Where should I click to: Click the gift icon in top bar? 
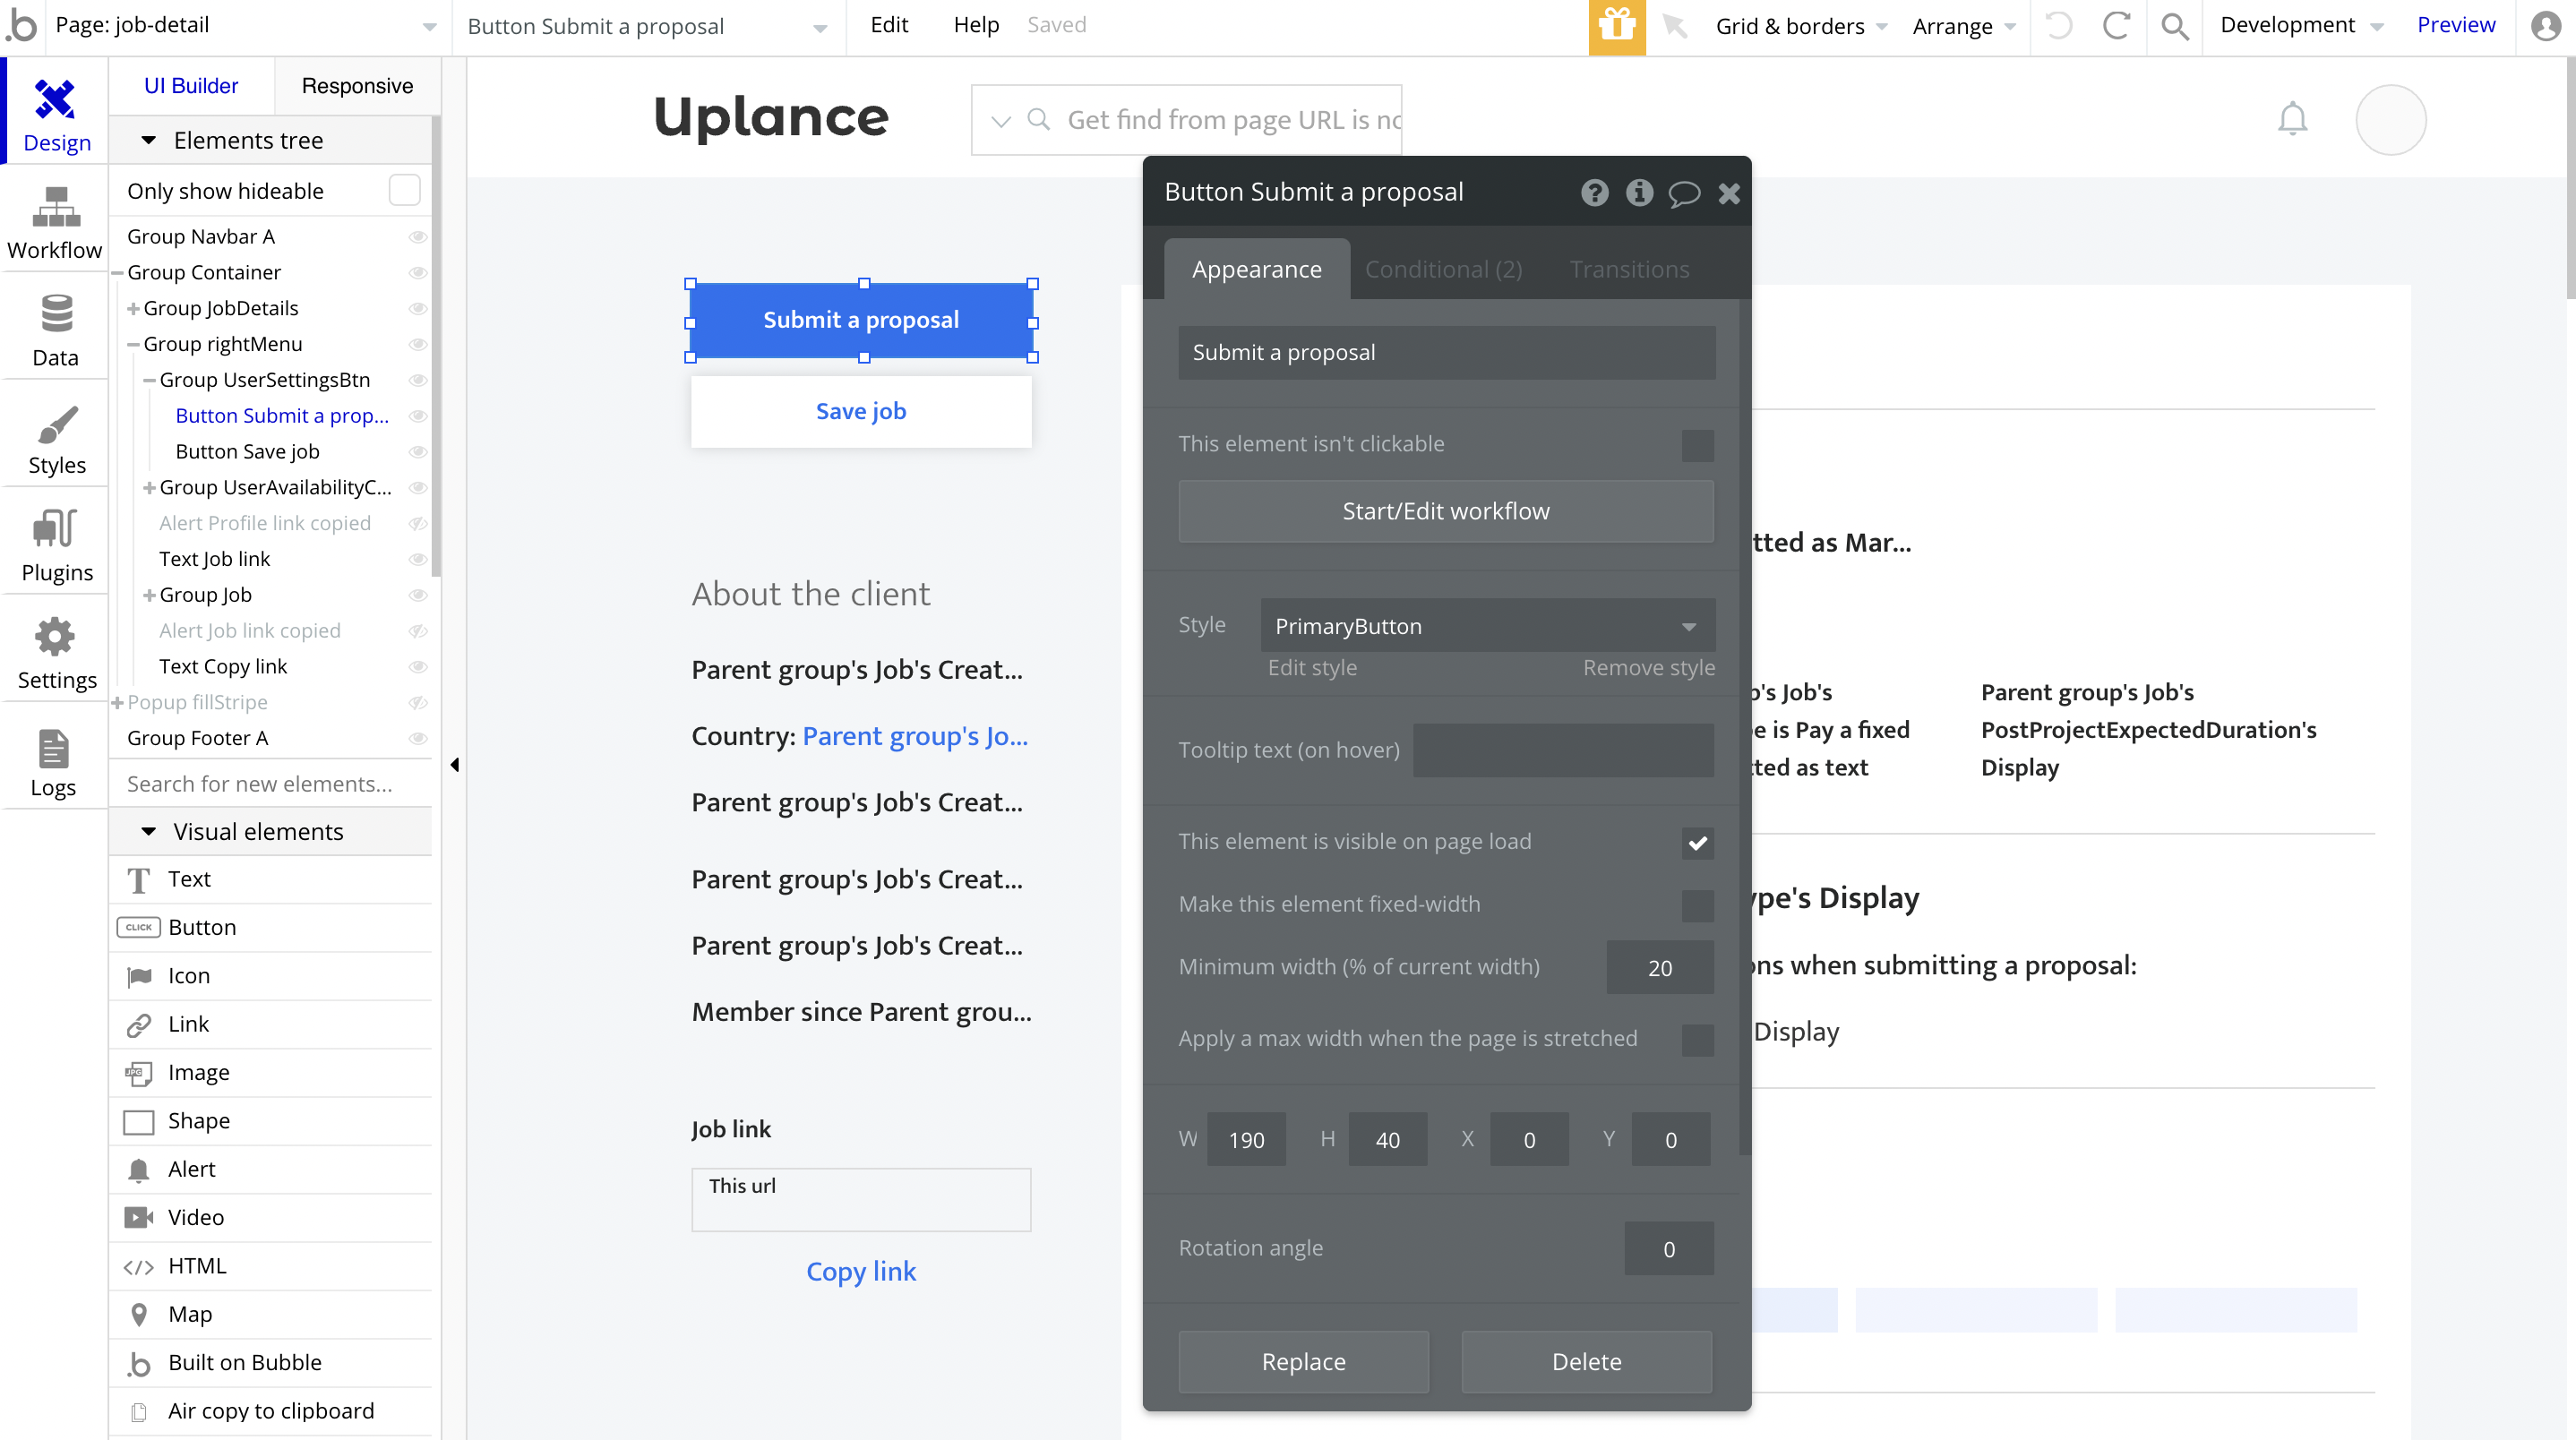click(x=1616, y=26)
